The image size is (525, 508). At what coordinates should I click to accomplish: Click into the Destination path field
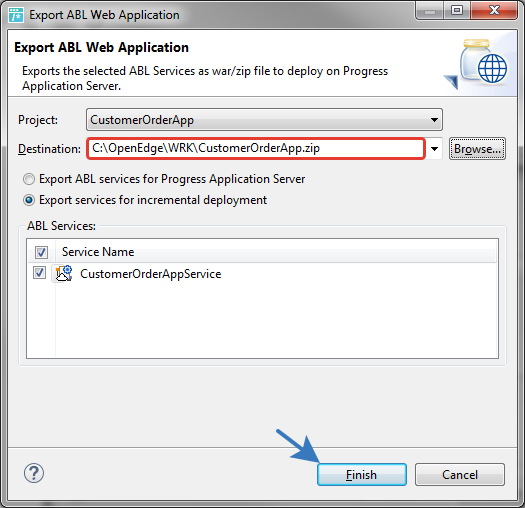point(256,148)
